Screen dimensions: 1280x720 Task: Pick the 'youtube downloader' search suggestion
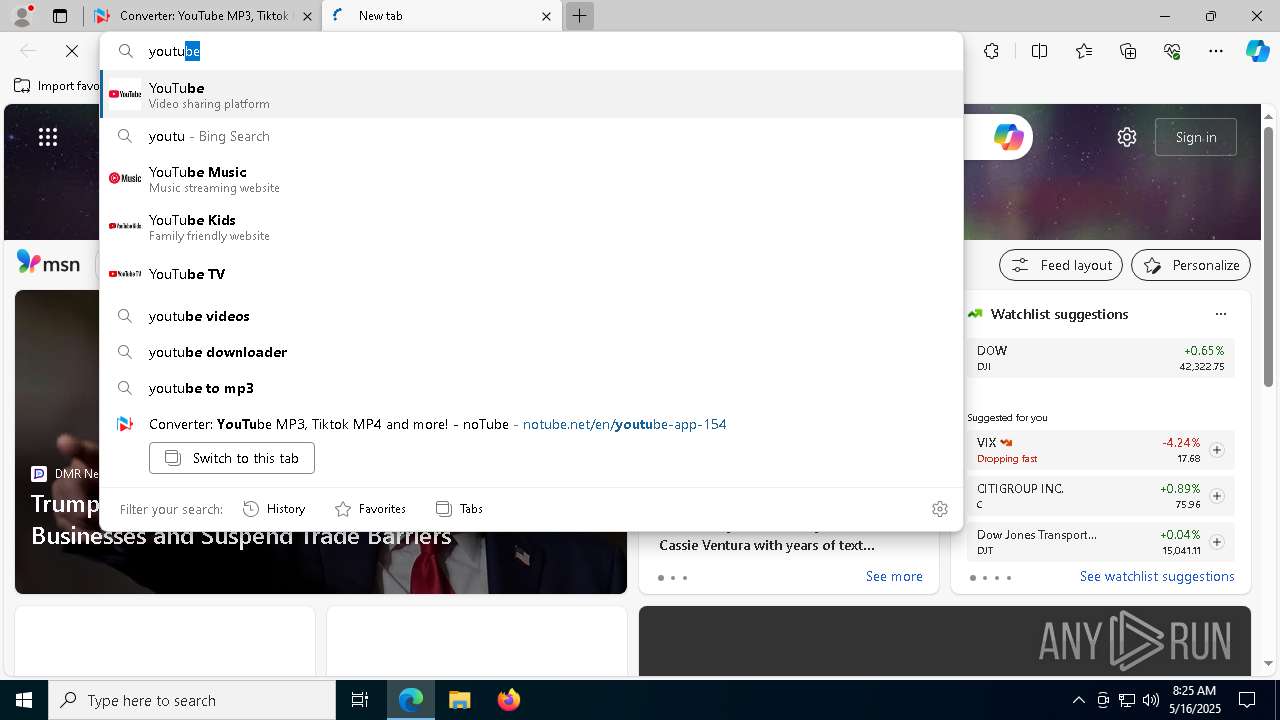(532, 352)
